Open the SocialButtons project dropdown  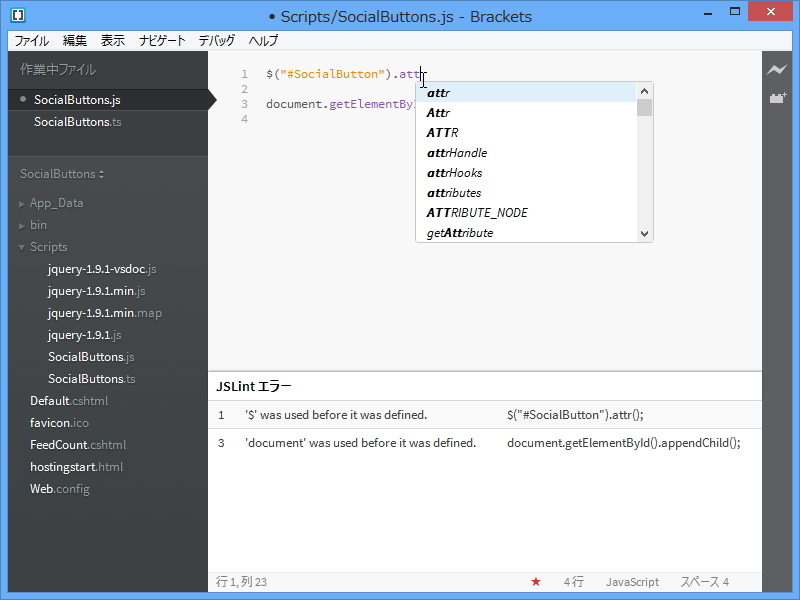pos(62,174)
